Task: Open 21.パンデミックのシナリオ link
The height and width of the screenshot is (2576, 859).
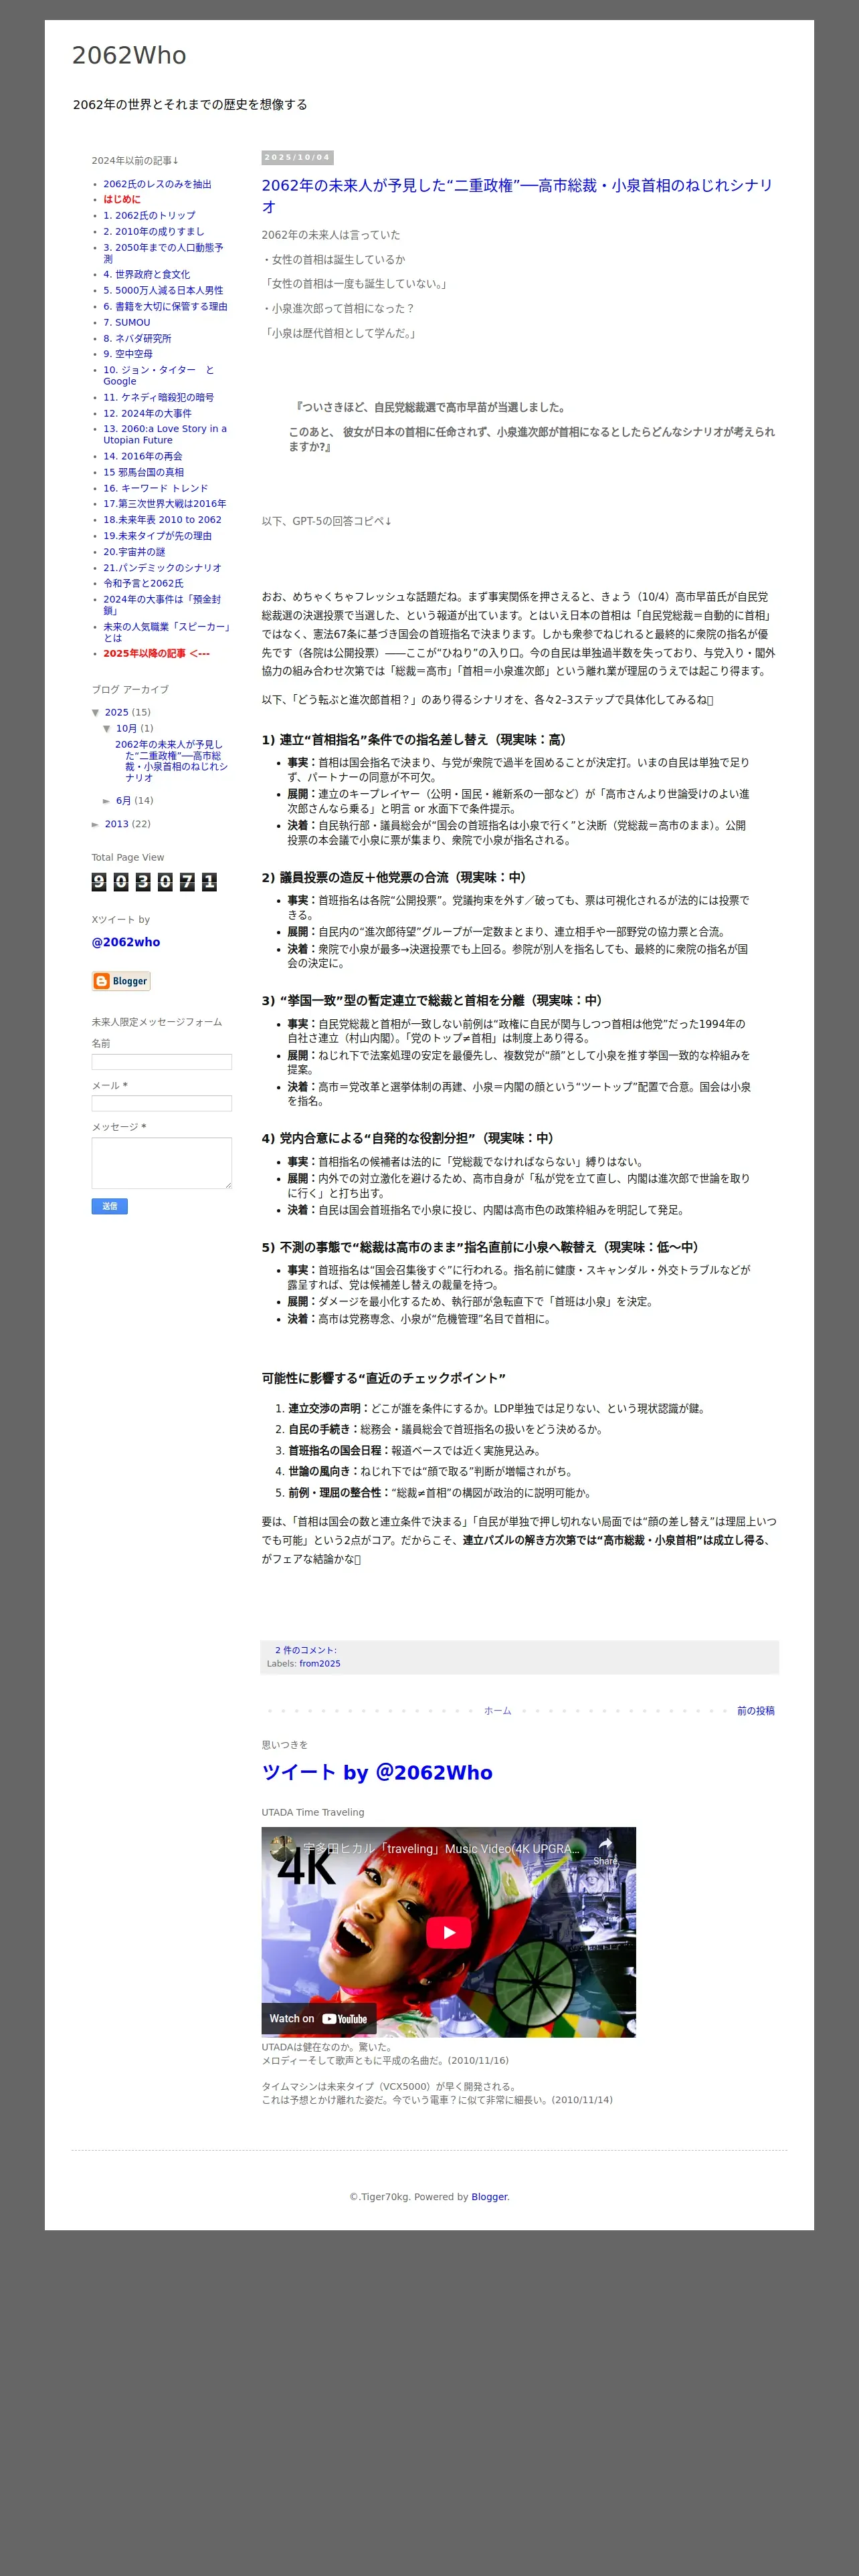Action: [x=162, y=567]
